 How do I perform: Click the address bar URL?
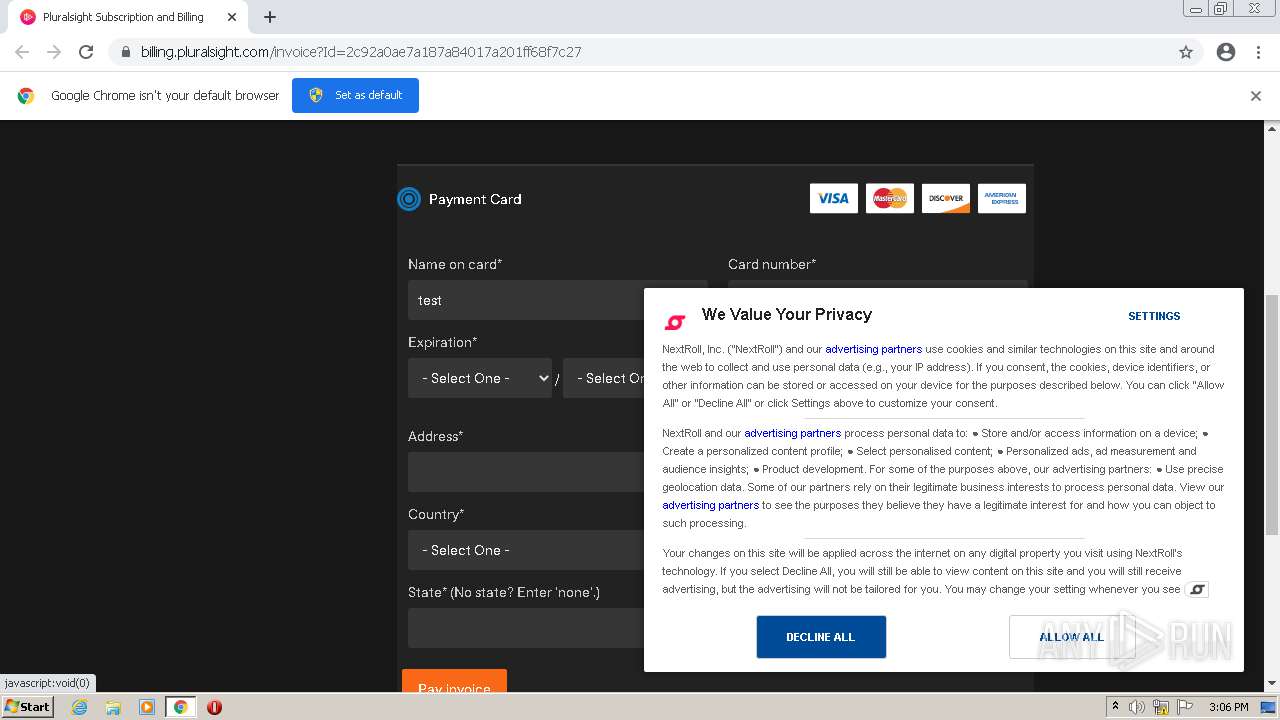361,52
